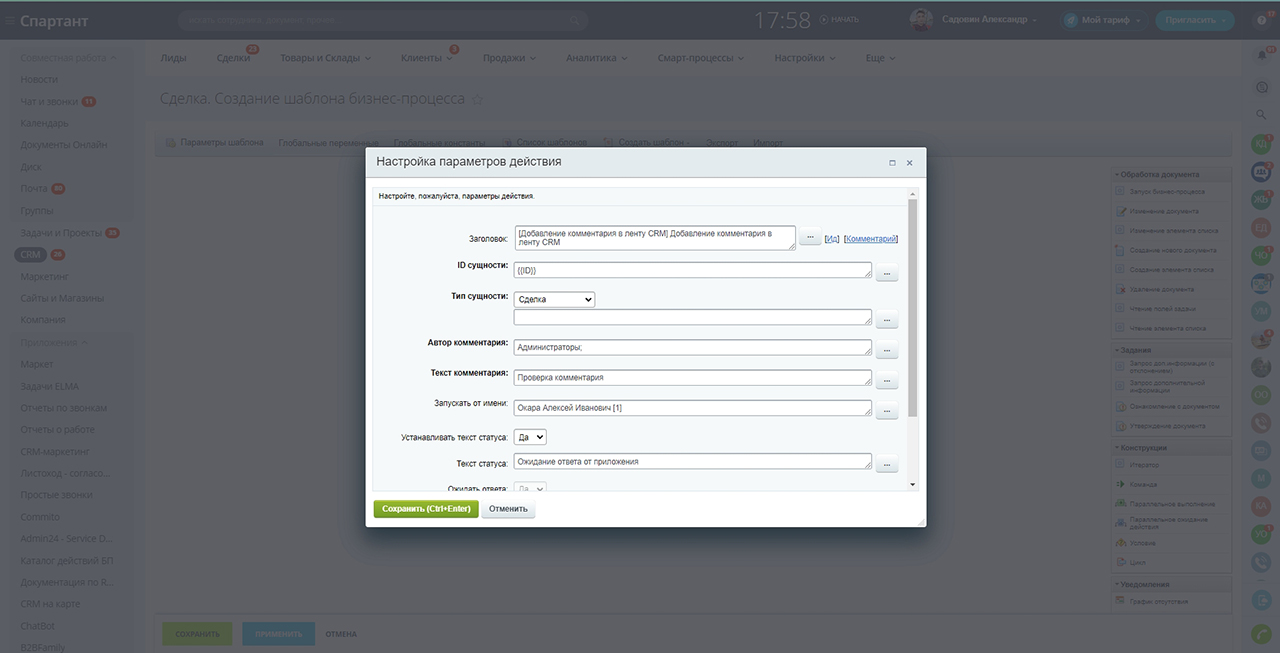This screenshot has height=653, width=1280.
Task: Open the Аналитика menu
Action: click(x=596, y=58)
